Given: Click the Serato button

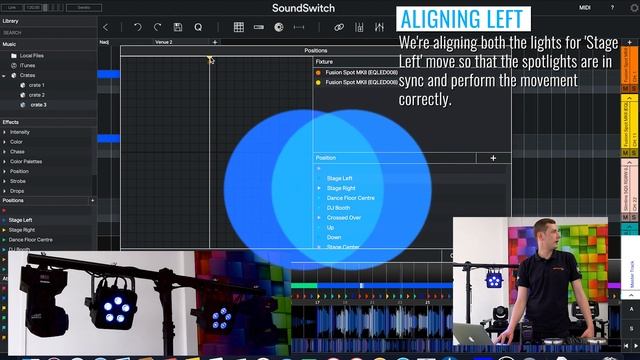Looking at the screenshot, I should click(x=84, y=7).
